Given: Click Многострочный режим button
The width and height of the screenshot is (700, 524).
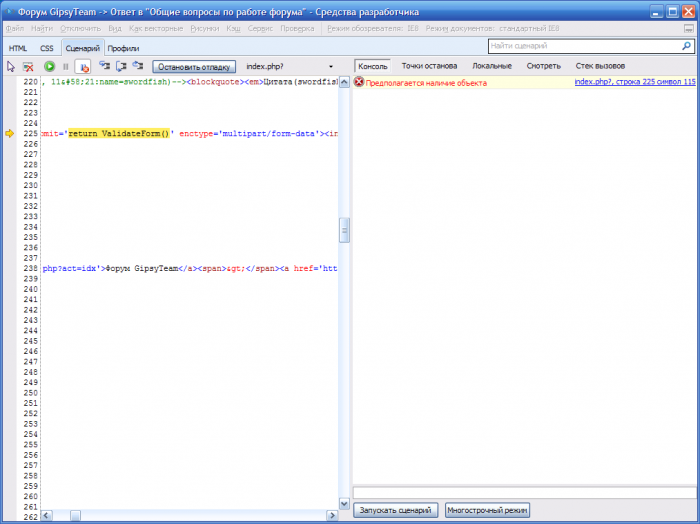Looking at the screenshot, I should 487,510.
